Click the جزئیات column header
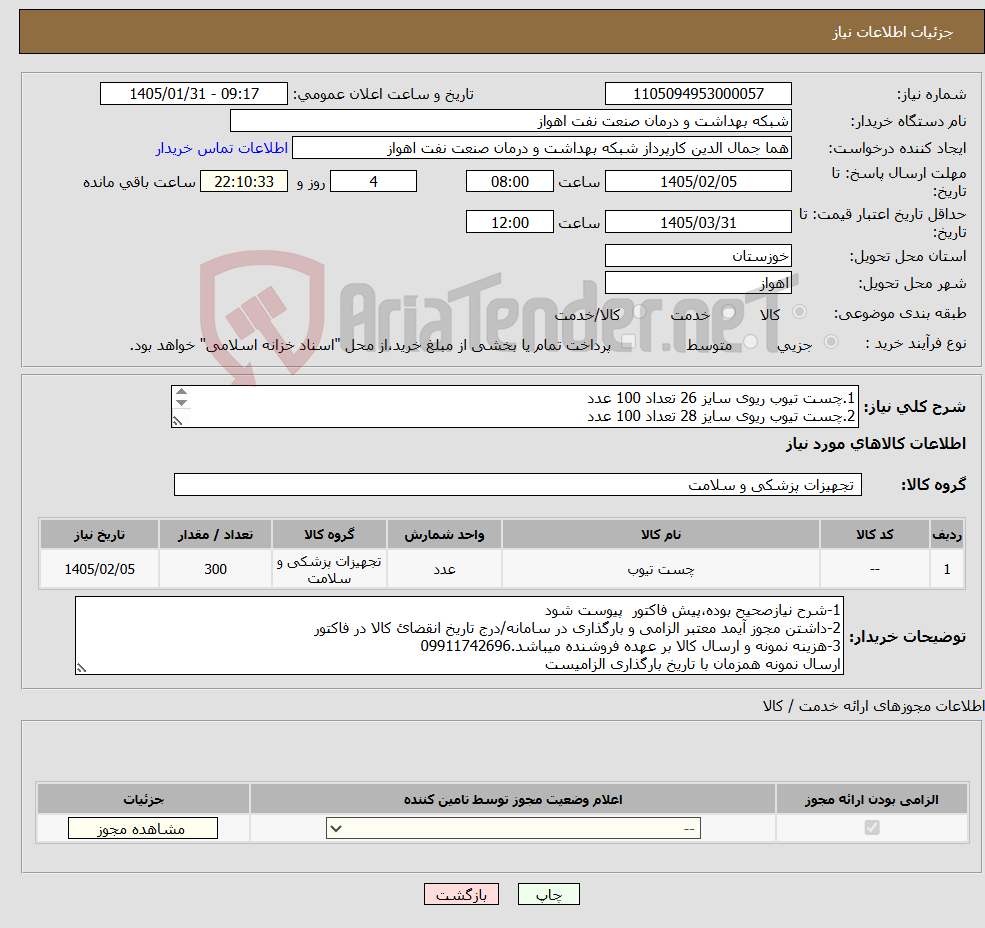 click(x=143, y=799)
